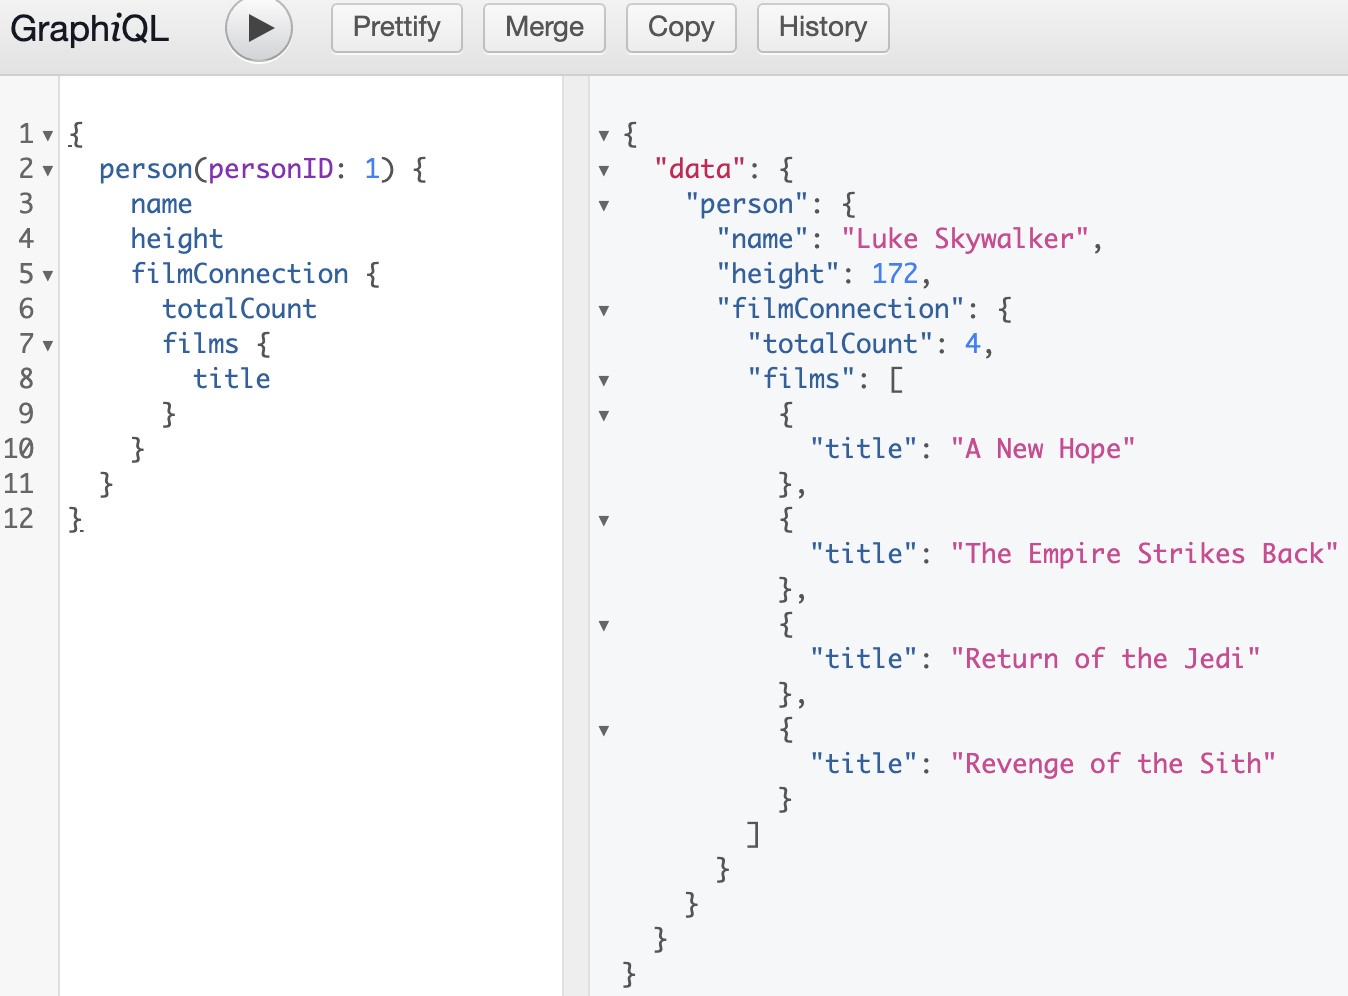Collapse the query block at line 1
Screen dimensions: 1348x996
click(48, 135)
